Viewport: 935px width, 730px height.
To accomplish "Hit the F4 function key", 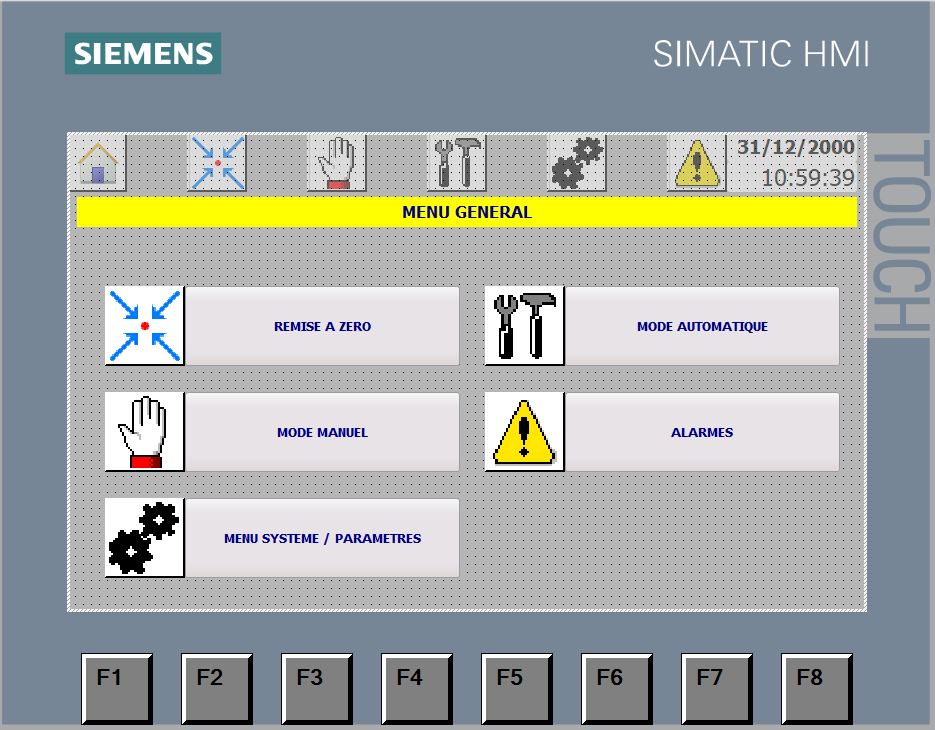I will pyautogui.click(x=417, y=688).
